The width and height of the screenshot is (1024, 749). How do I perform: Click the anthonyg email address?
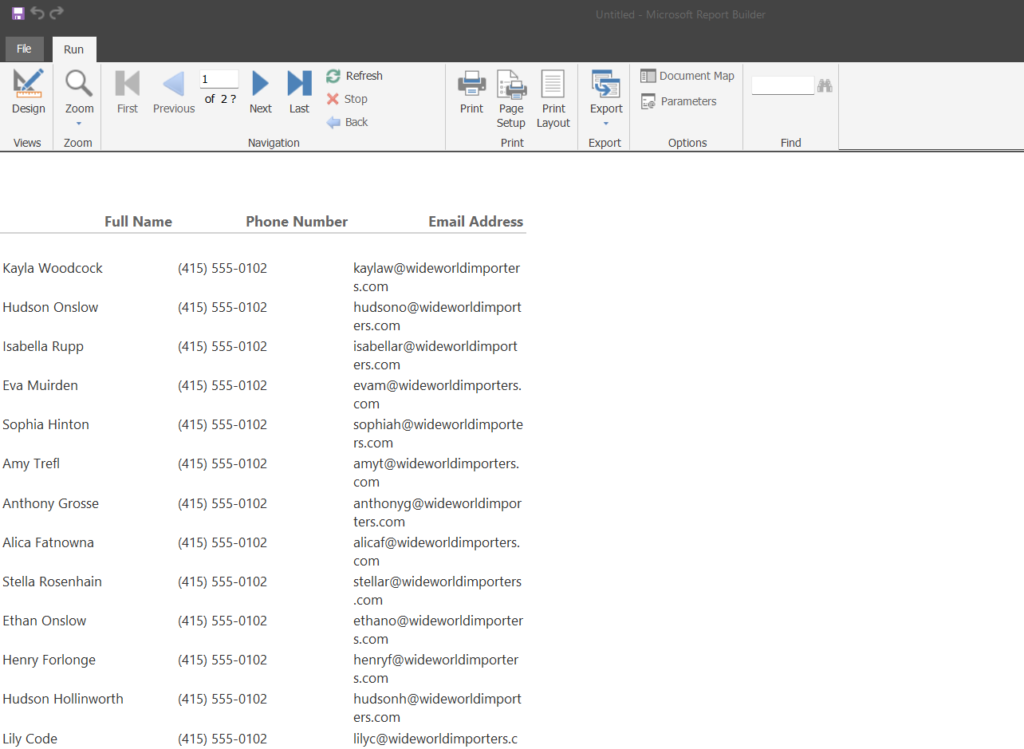[437, 513]
